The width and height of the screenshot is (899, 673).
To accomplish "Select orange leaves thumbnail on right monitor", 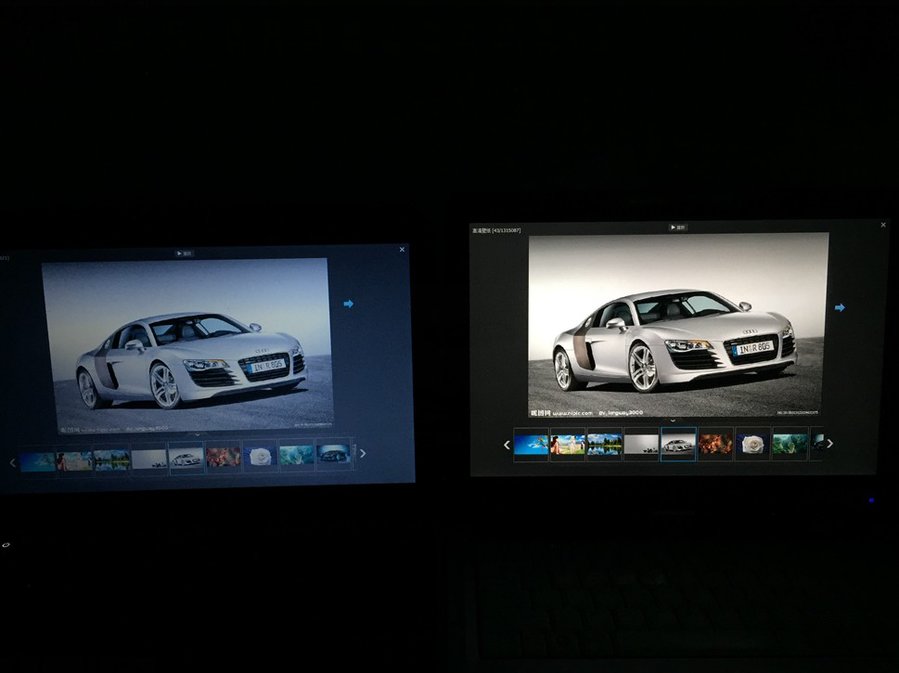I will [x=715, y=444].
